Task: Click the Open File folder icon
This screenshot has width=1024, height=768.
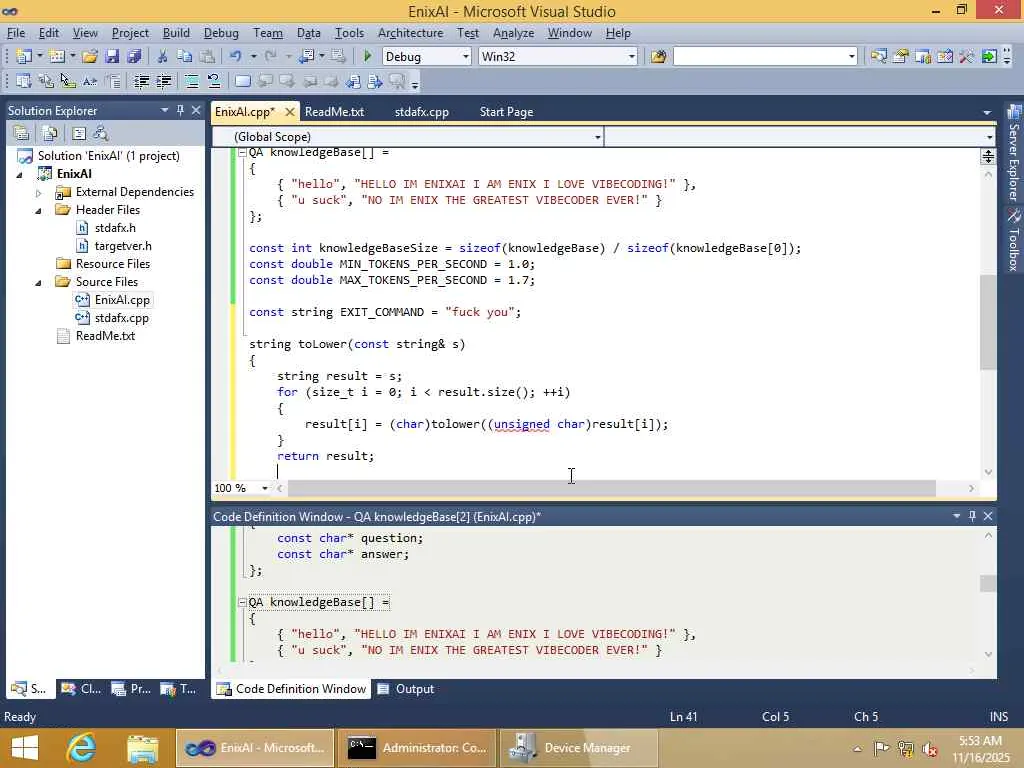Action: click(89, 57)
